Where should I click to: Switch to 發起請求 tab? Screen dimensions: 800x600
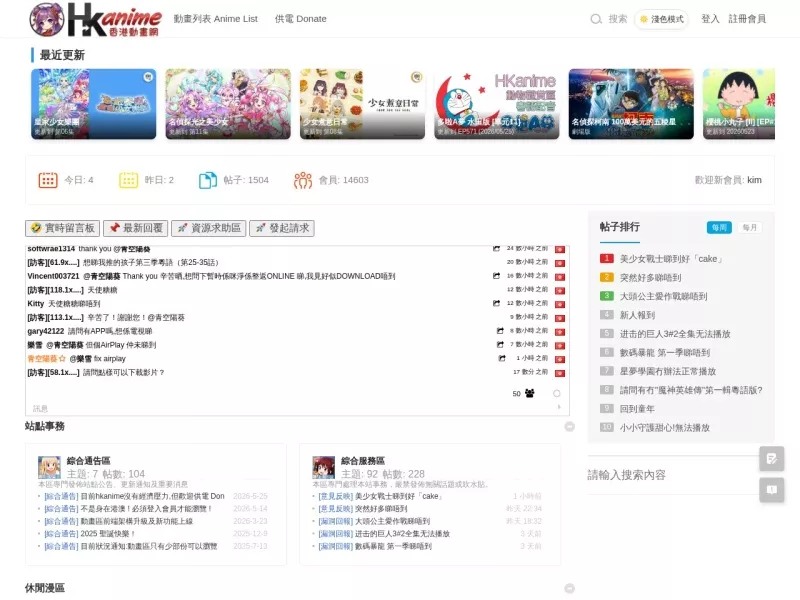pos(282,228)
